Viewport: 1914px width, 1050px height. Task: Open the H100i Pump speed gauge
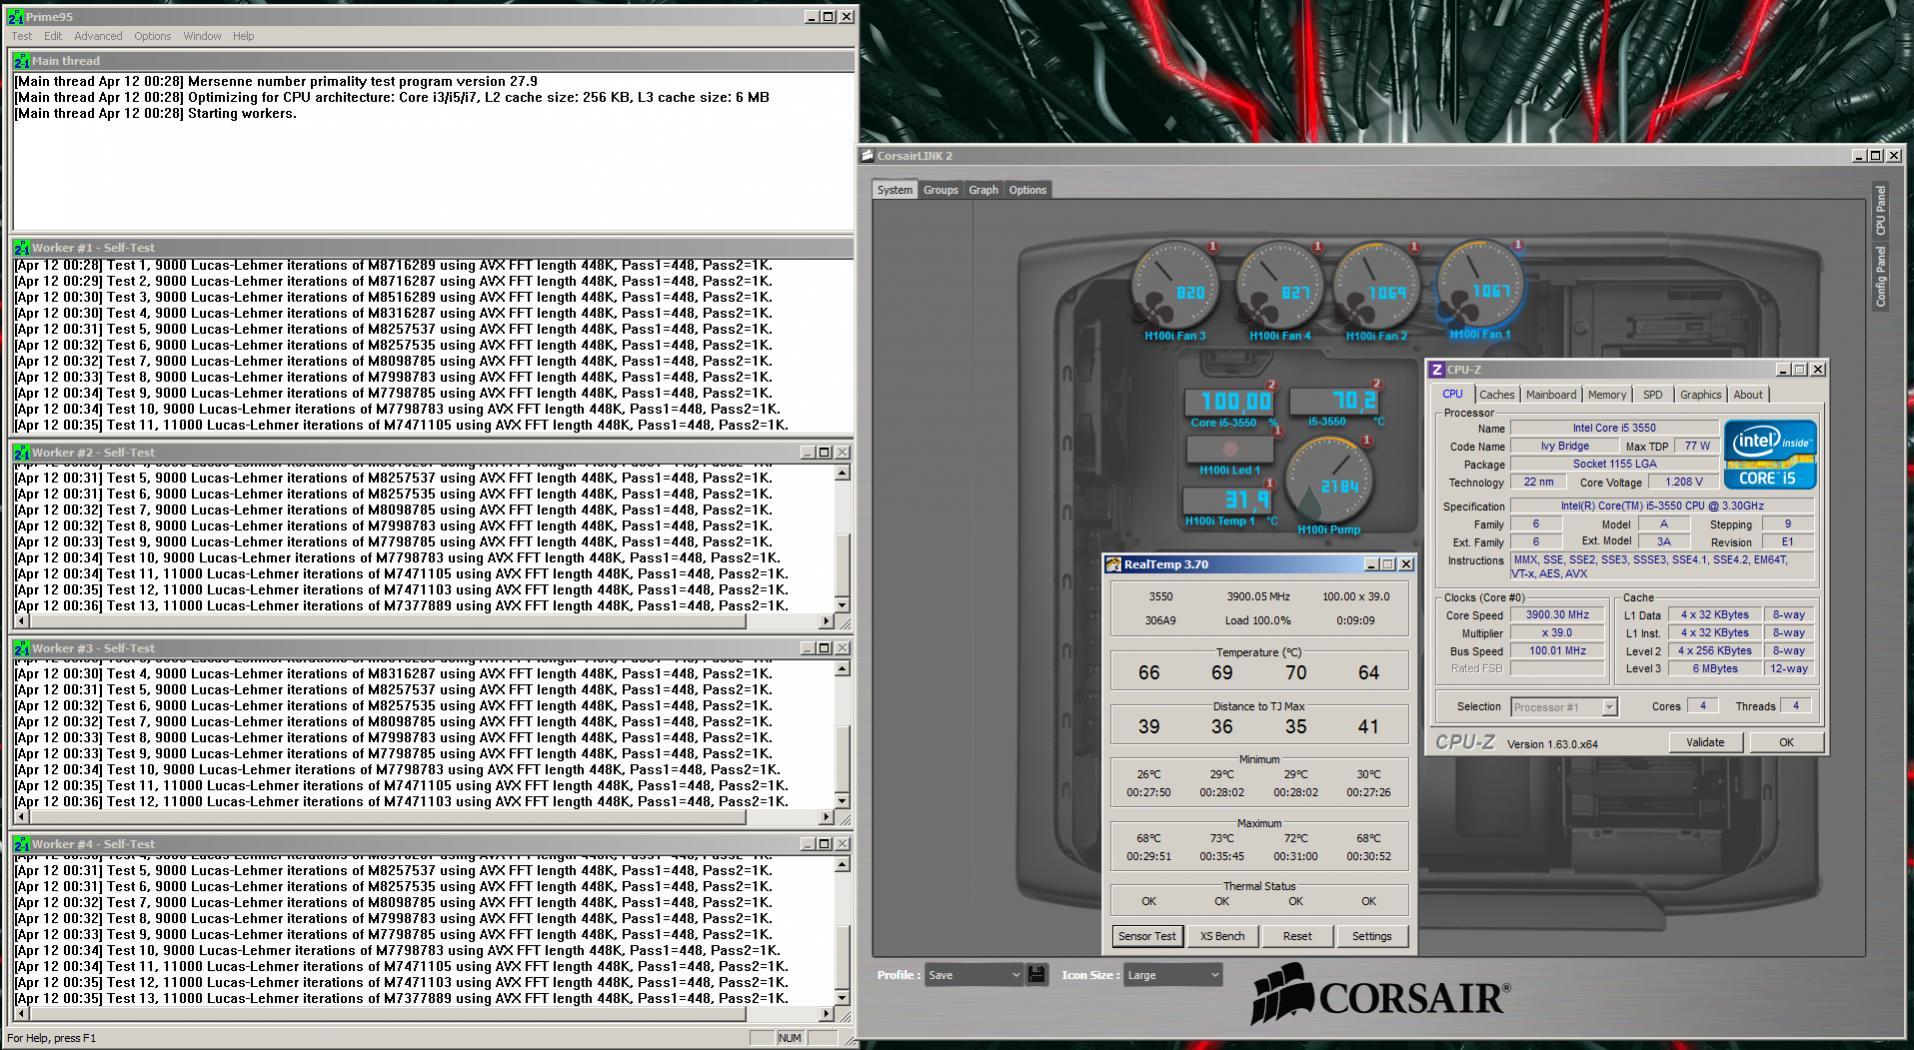point(1328,480)
